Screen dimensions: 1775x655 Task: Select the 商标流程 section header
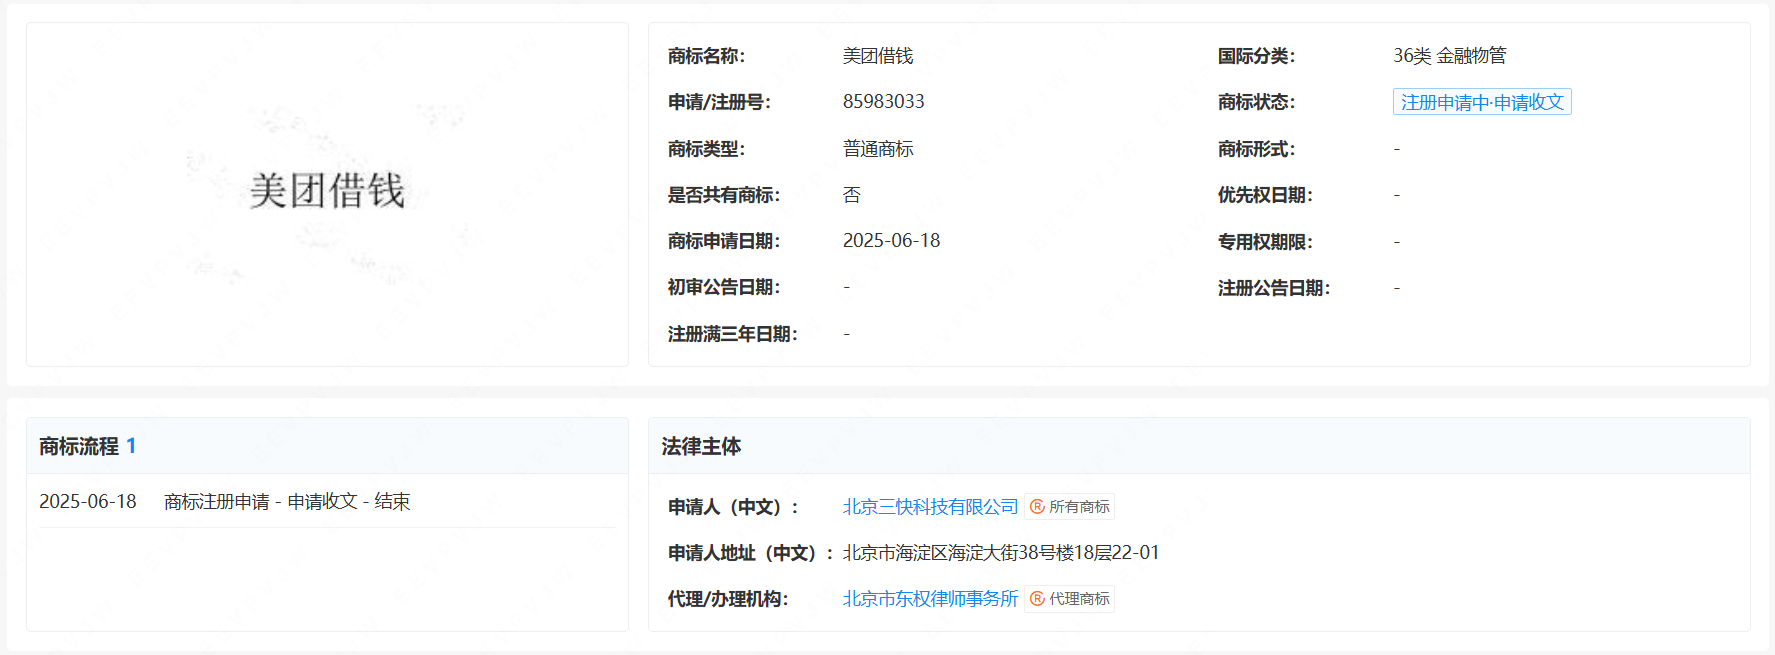click(79, 446)
